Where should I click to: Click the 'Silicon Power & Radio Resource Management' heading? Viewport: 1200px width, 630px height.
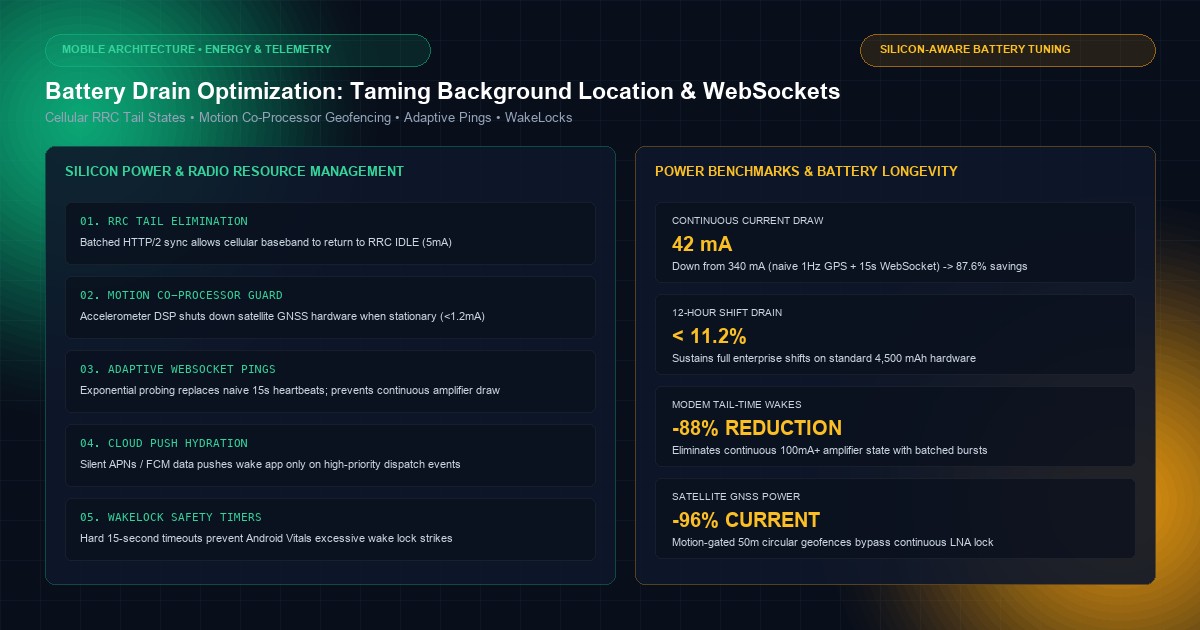click(234, 172)
